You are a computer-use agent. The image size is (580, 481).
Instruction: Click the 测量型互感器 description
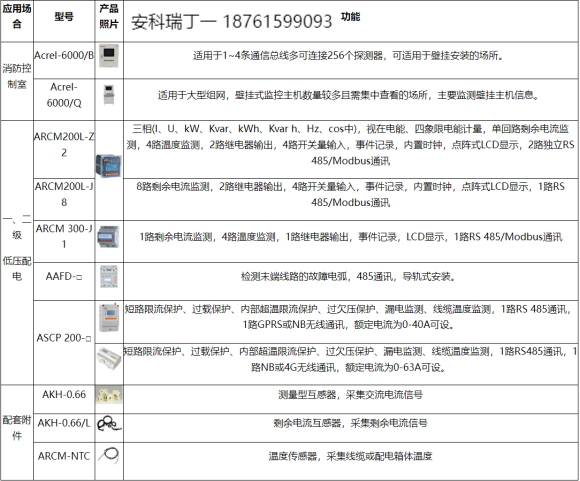(x=350, y=395)
